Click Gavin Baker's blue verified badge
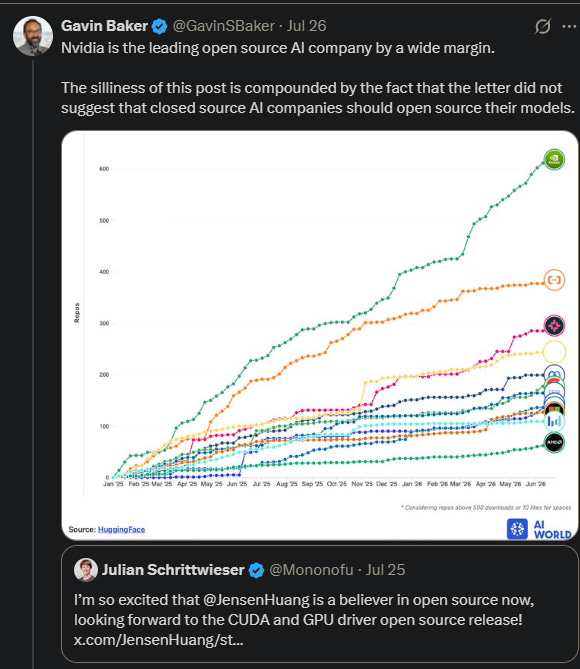 pos(160,26)
